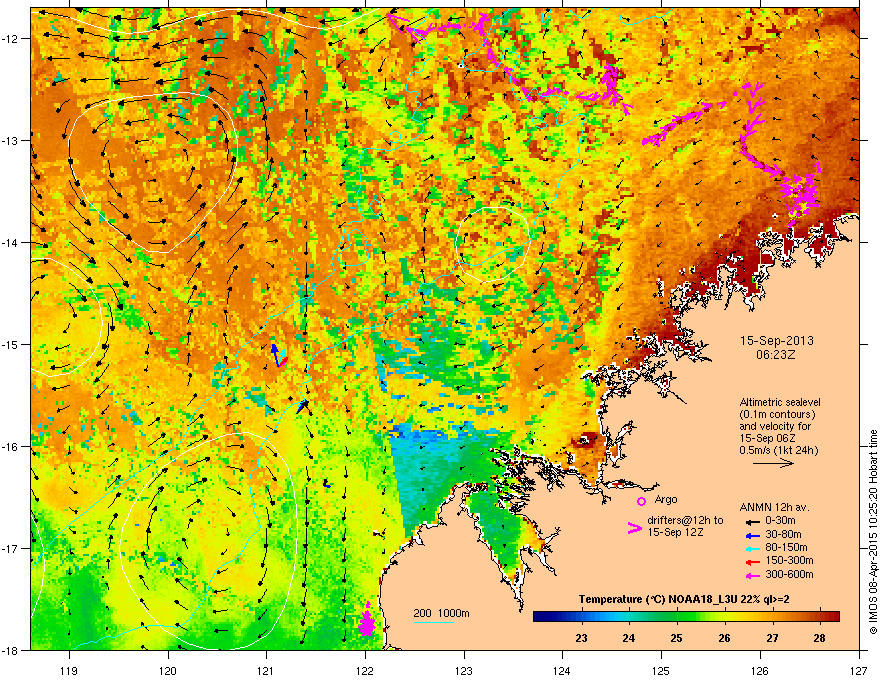The image size is (880, 680).
Task: Click the '15-Sep 12Z' legend text
Action: pos(675,532)
